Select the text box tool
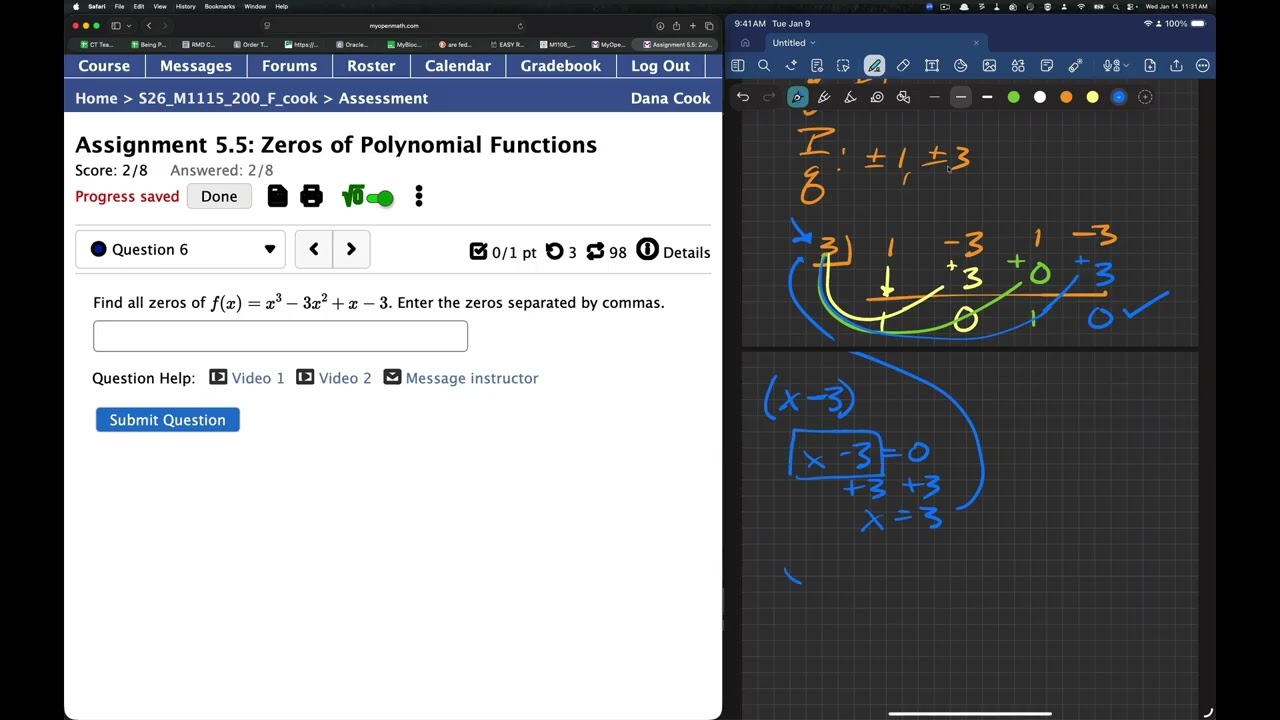1280x720 pixels. point(932,66)
